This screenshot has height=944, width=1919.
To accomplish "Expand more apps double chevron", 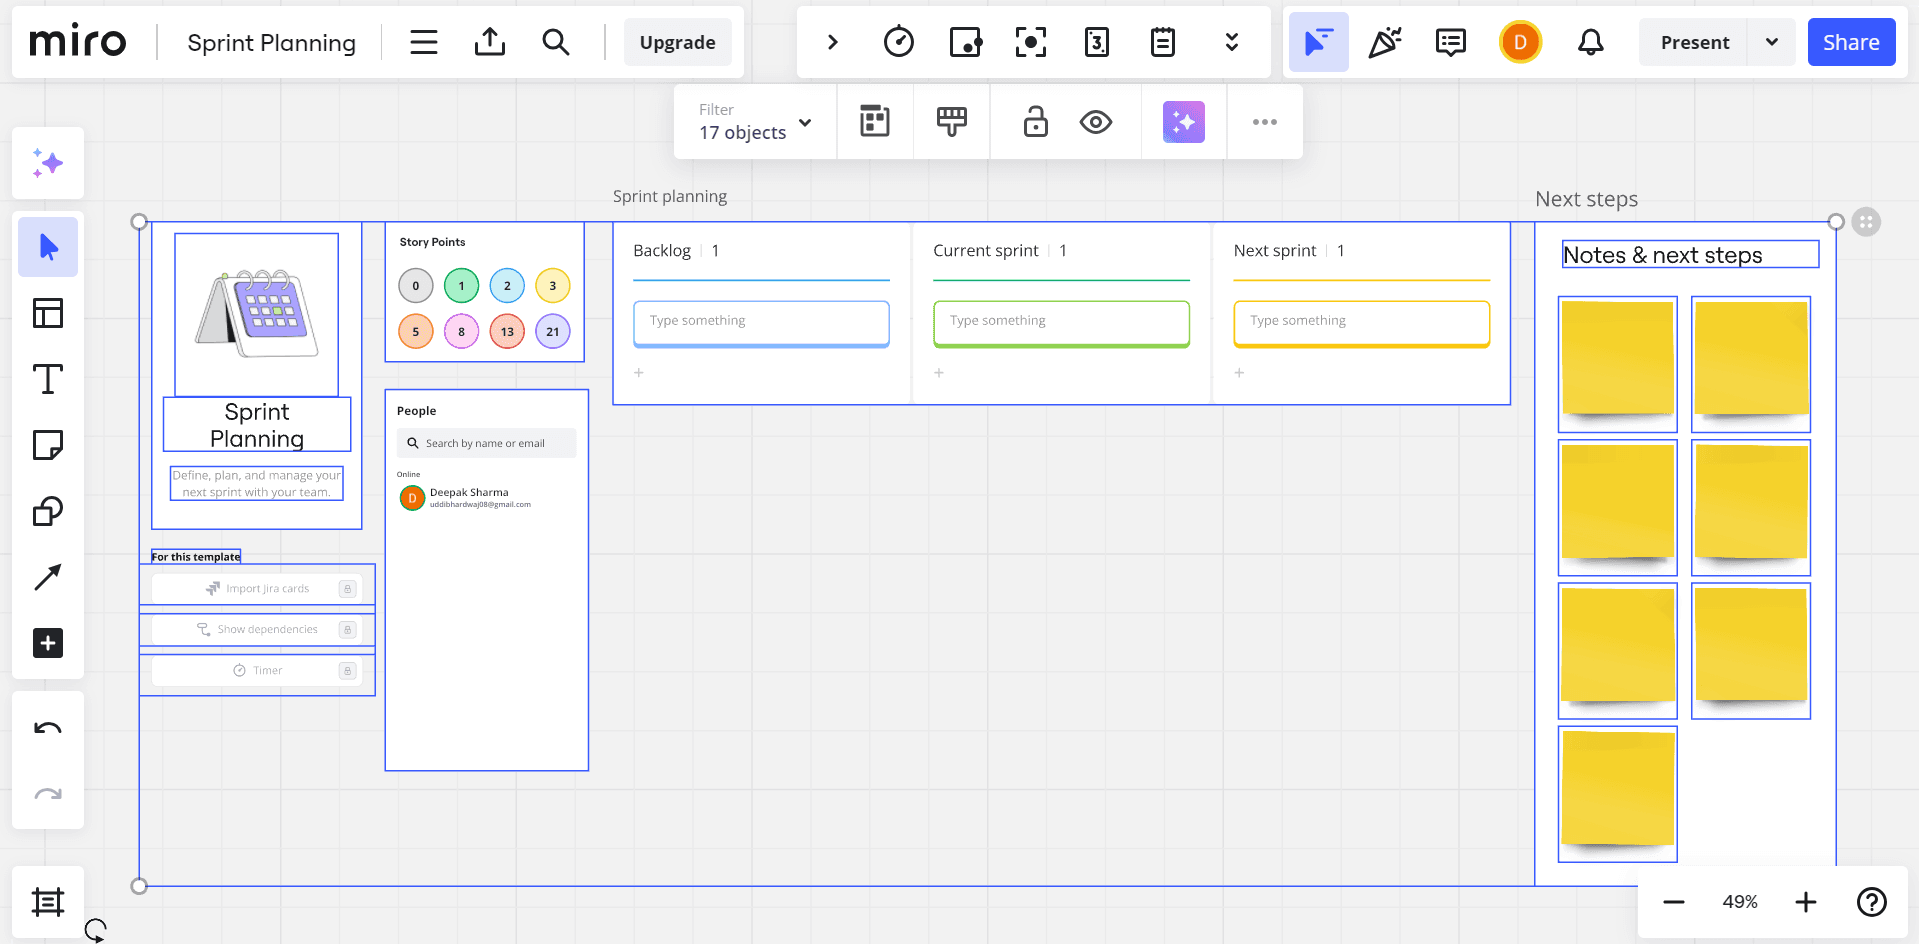I will tap(1231, 42).
